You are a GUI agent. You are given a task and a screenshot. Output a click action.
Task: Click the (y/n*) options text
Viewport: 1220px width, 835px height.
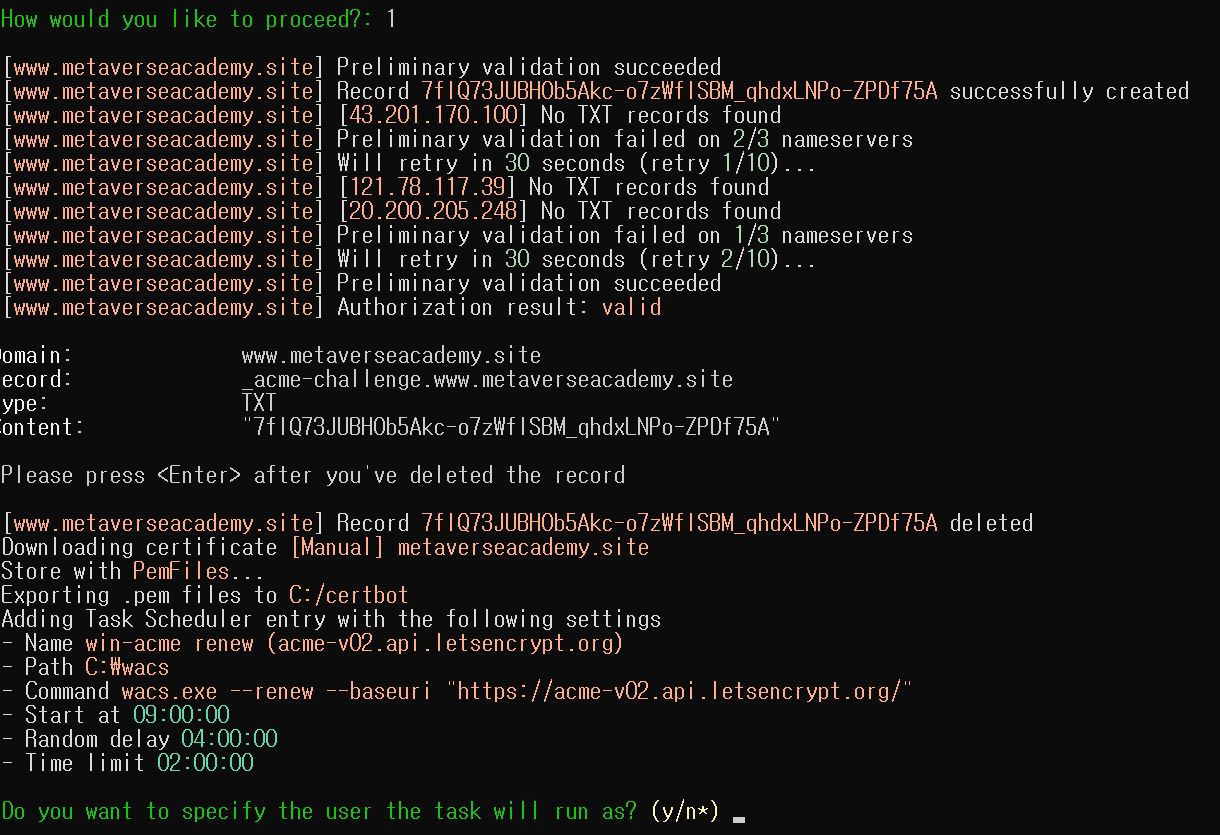tap(685, 811)
